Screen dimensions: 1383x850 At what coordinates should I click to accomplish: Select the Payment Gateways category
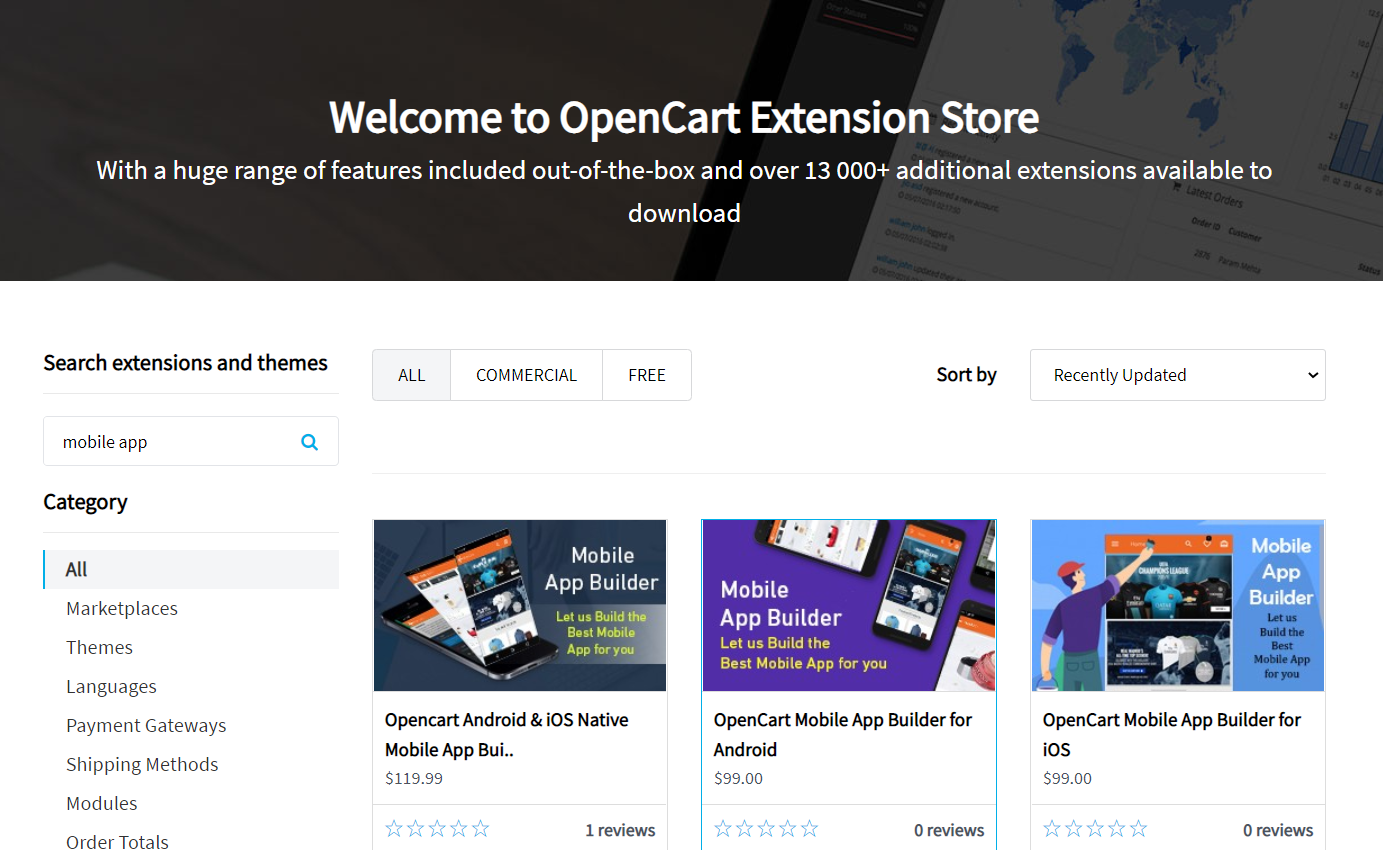point(146,725)
